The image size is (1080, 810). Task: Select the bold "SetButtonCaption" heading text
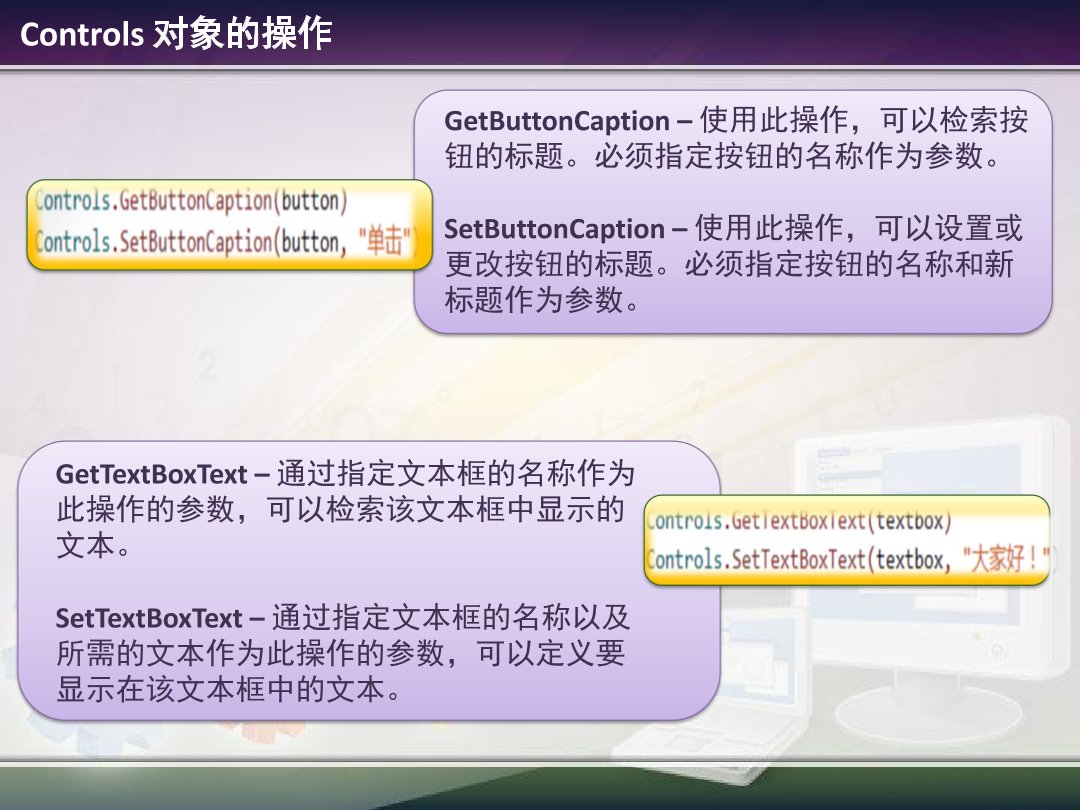click(554, 228)
